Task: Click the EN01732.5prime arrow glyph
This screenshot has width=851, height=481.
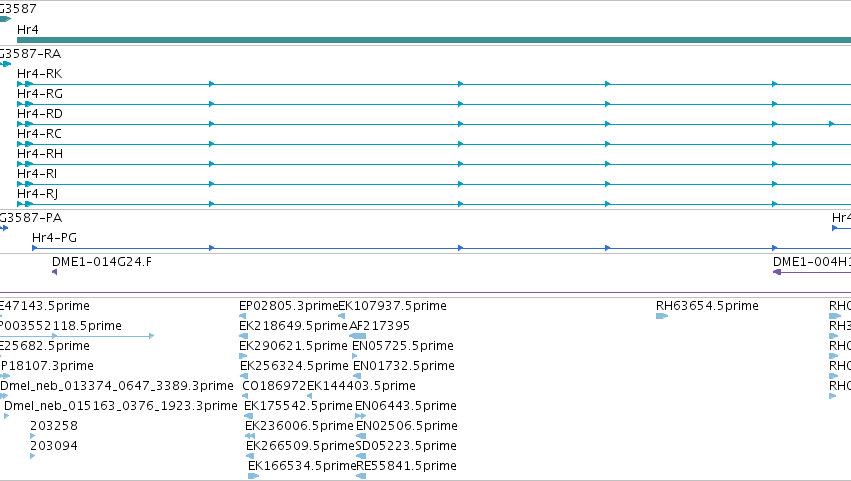Action: click(357, 376)
